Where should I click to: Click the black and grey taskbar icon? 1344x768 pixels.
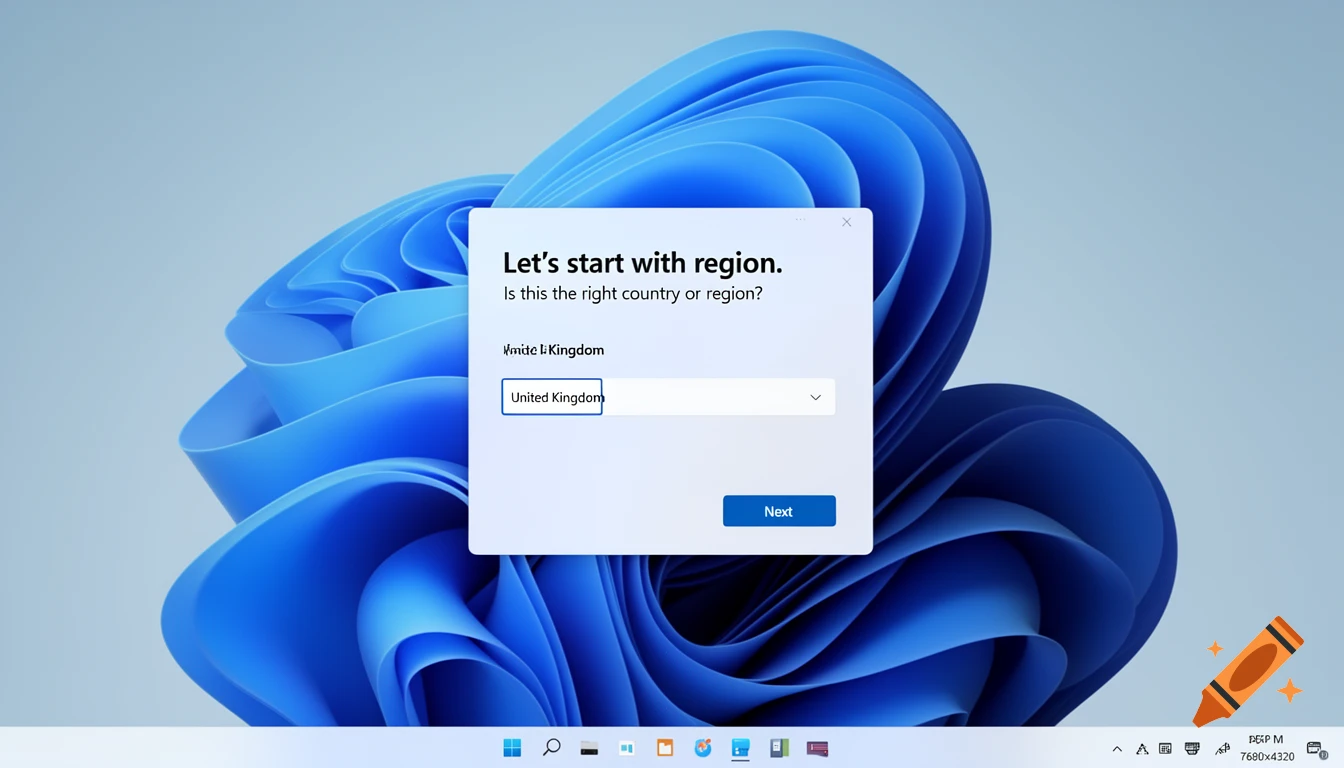point(589,748)
